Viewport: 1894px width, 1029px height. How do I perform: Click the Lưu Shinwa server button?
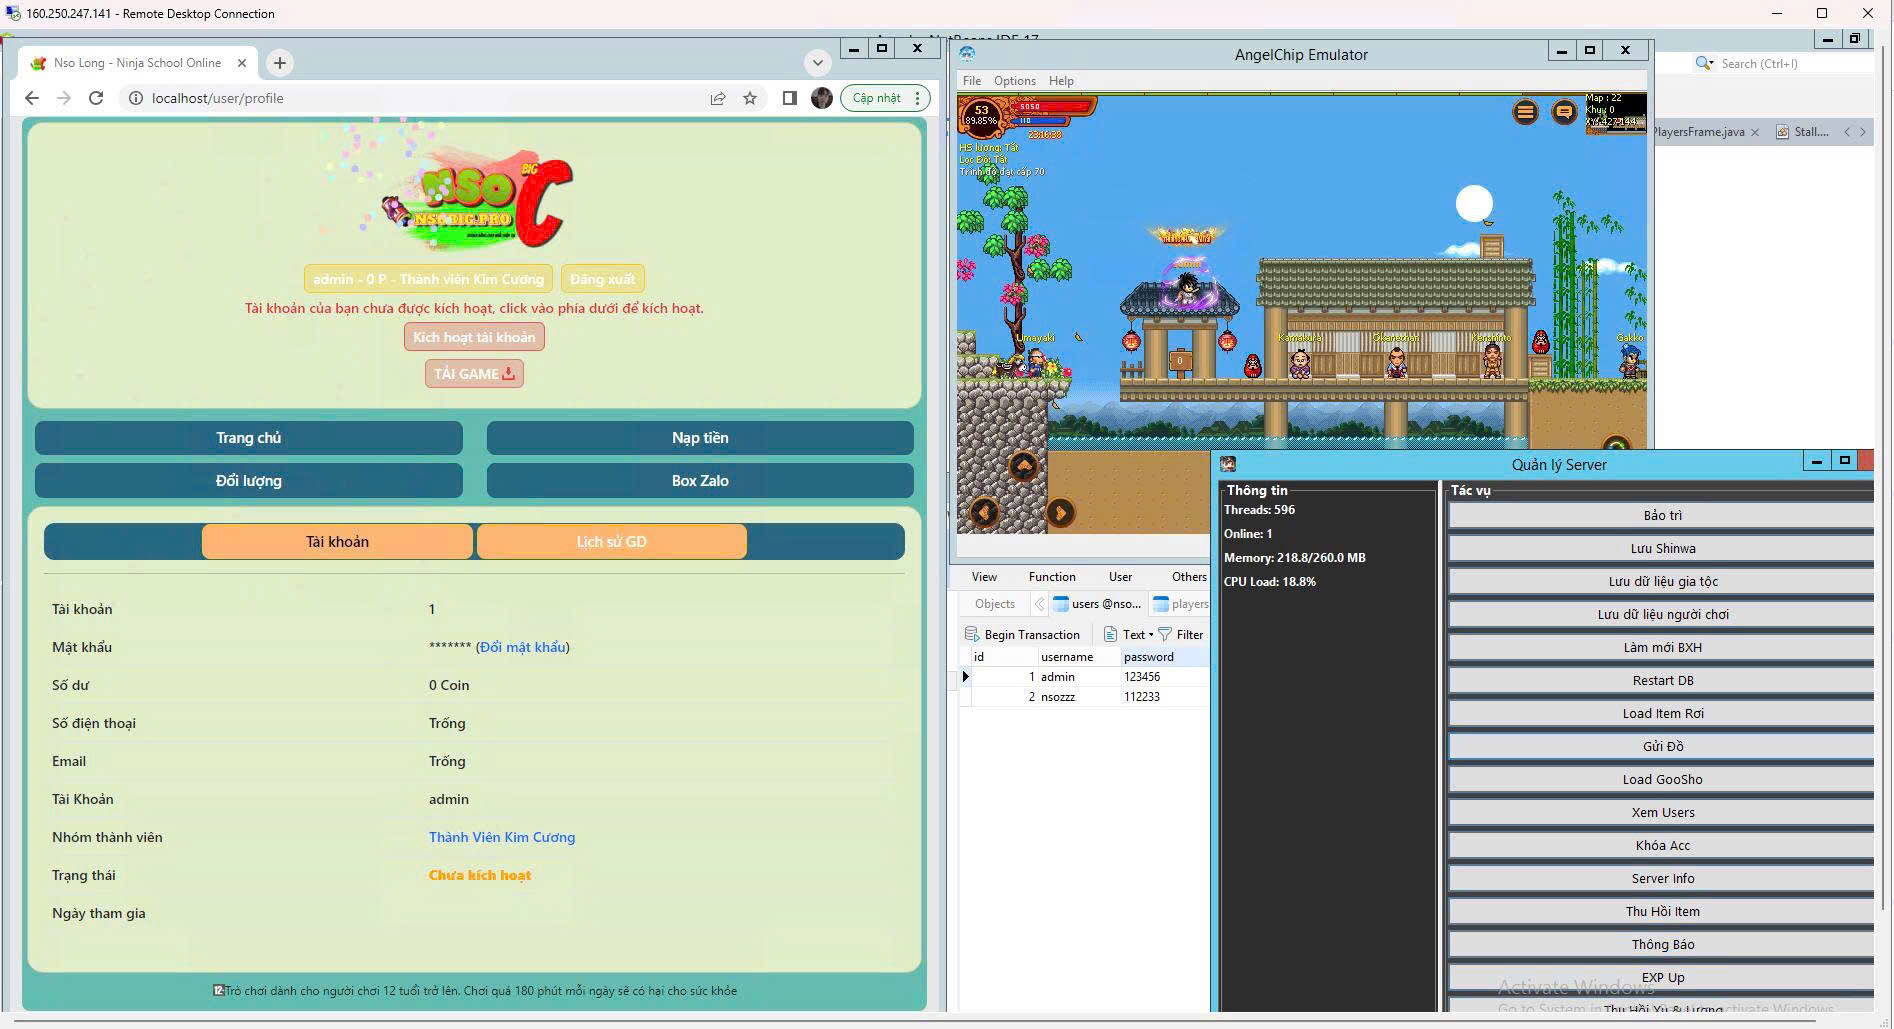(1662, 549)
